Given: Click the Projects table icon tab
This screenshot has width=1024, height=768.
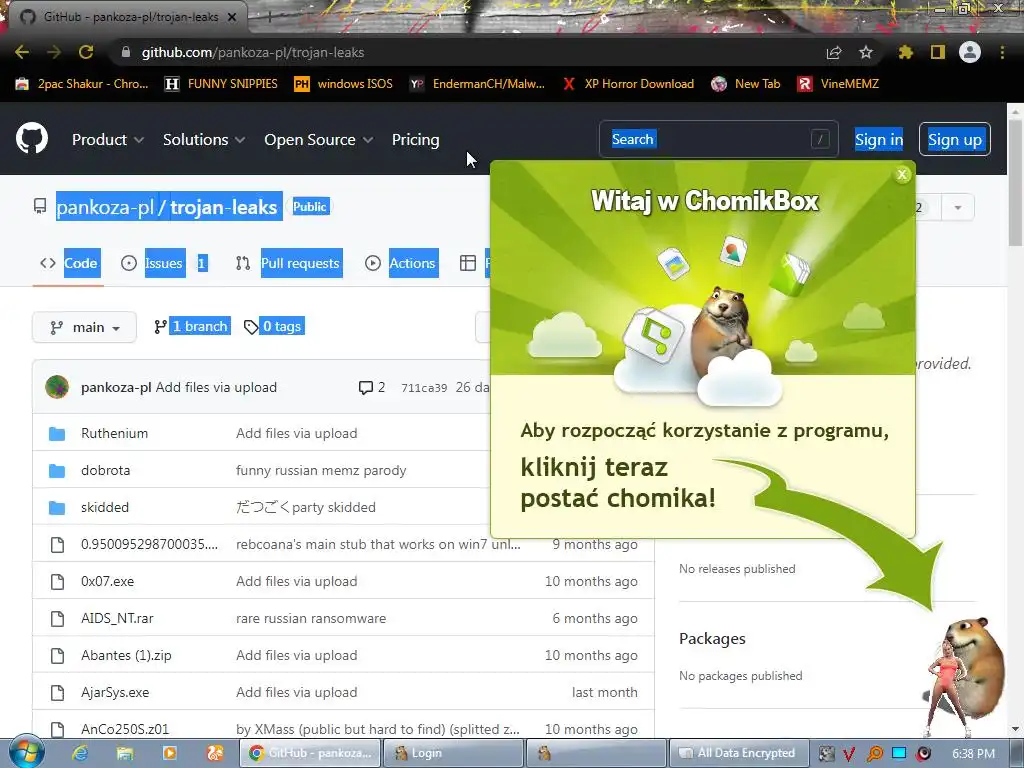Looking at the screenshot, I should click(x=468, y=263).
